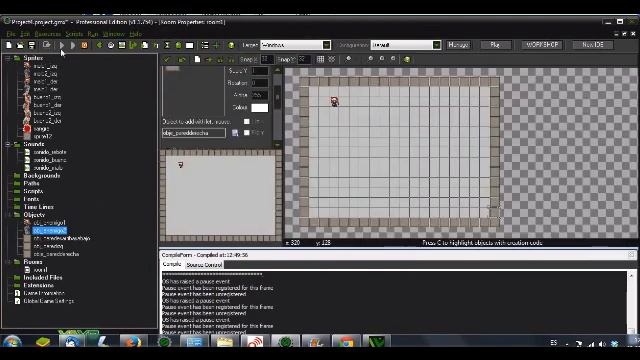This screenshot has width=640, height=360.
Task: Click the properties panel vertical scrollbar
Action: click(x=278, y=107)
